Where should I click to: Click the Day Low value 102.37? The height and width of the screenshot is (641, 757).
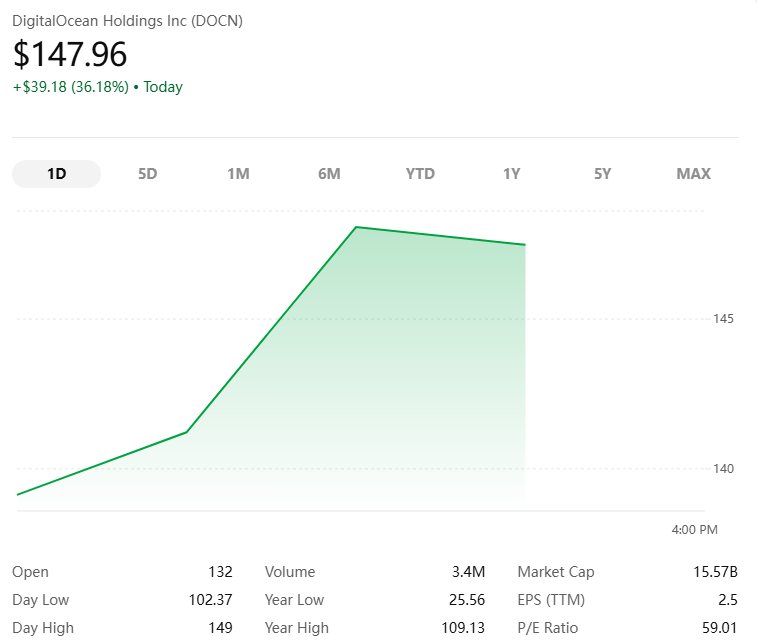click(210, 600)
